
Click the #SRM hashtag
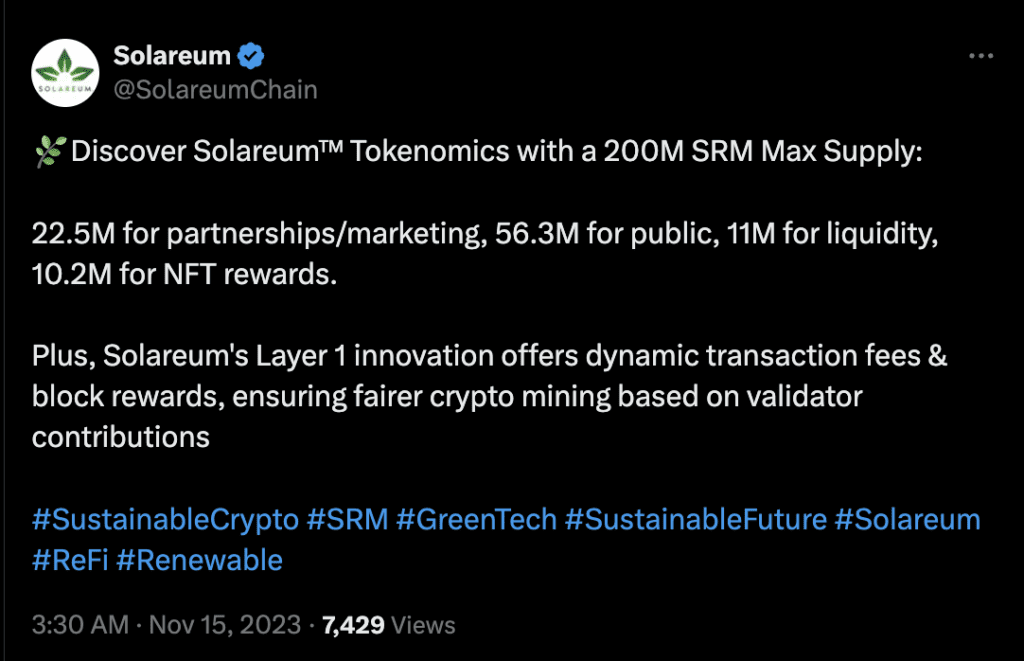coord(346,520)
